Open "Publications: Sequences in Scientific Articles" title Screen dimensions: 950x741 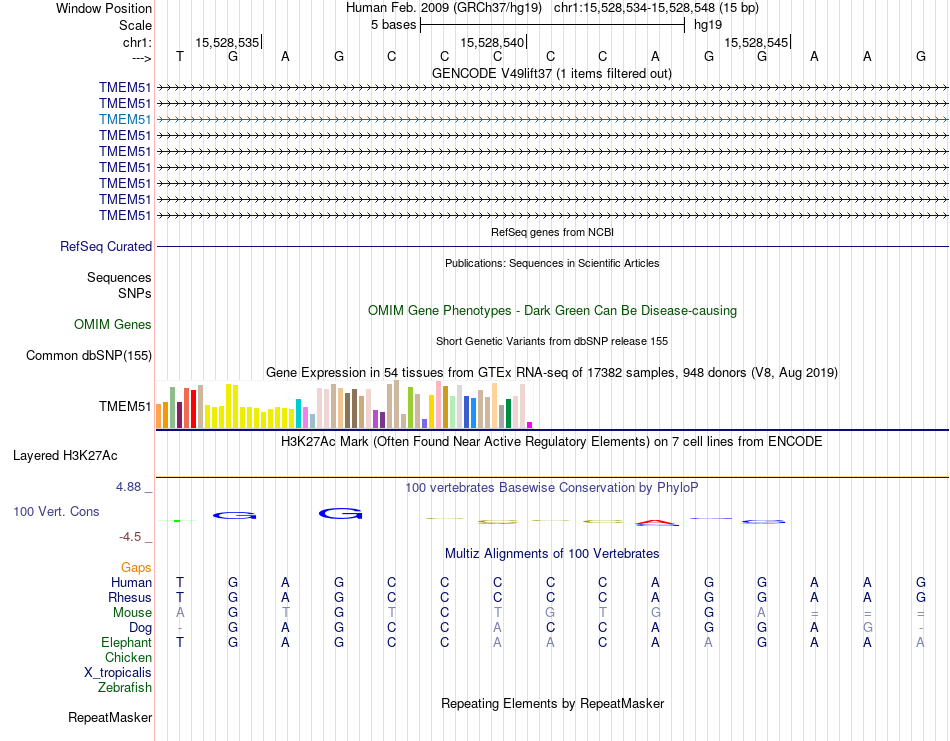pyautogui.click(x=552, y=263)
